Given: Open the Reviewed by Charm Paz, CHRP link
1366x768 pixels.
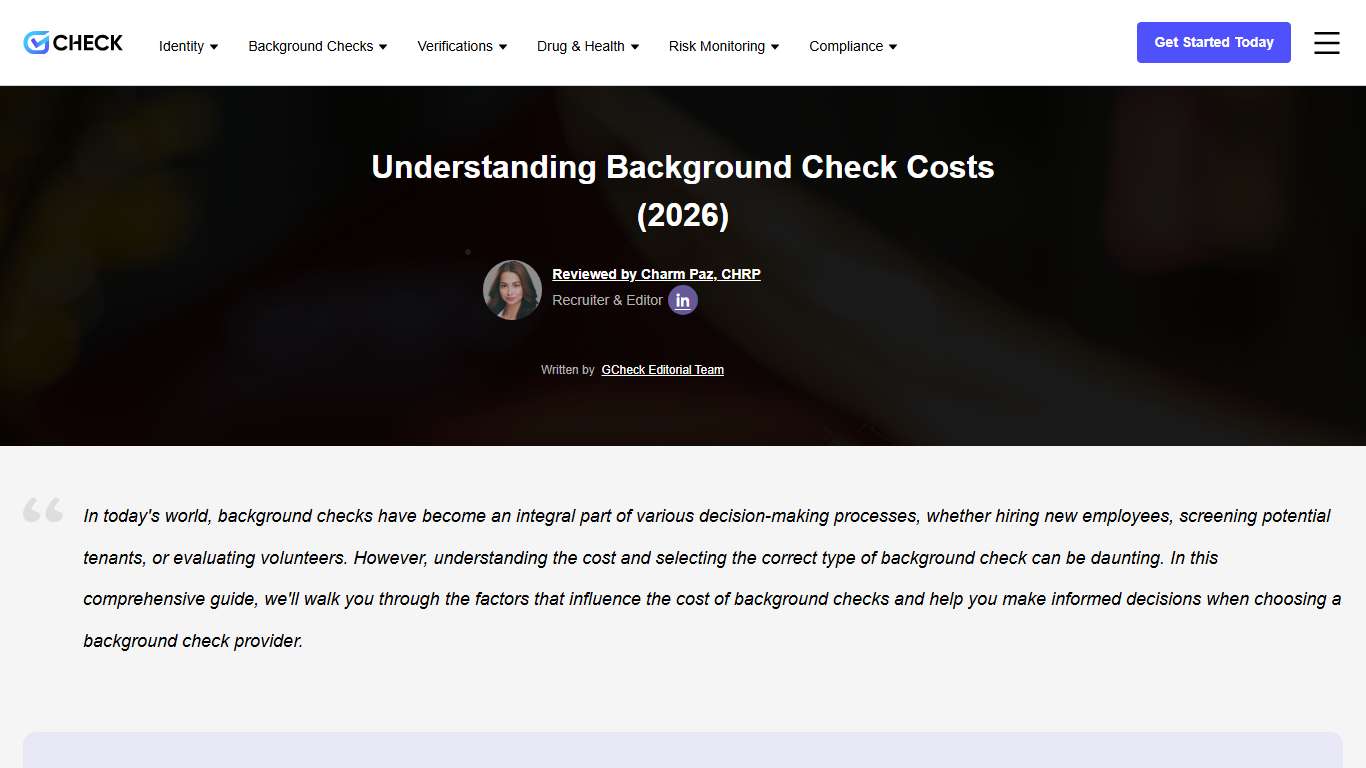Looking at the screenshot, I should click(x=656, y=274).
